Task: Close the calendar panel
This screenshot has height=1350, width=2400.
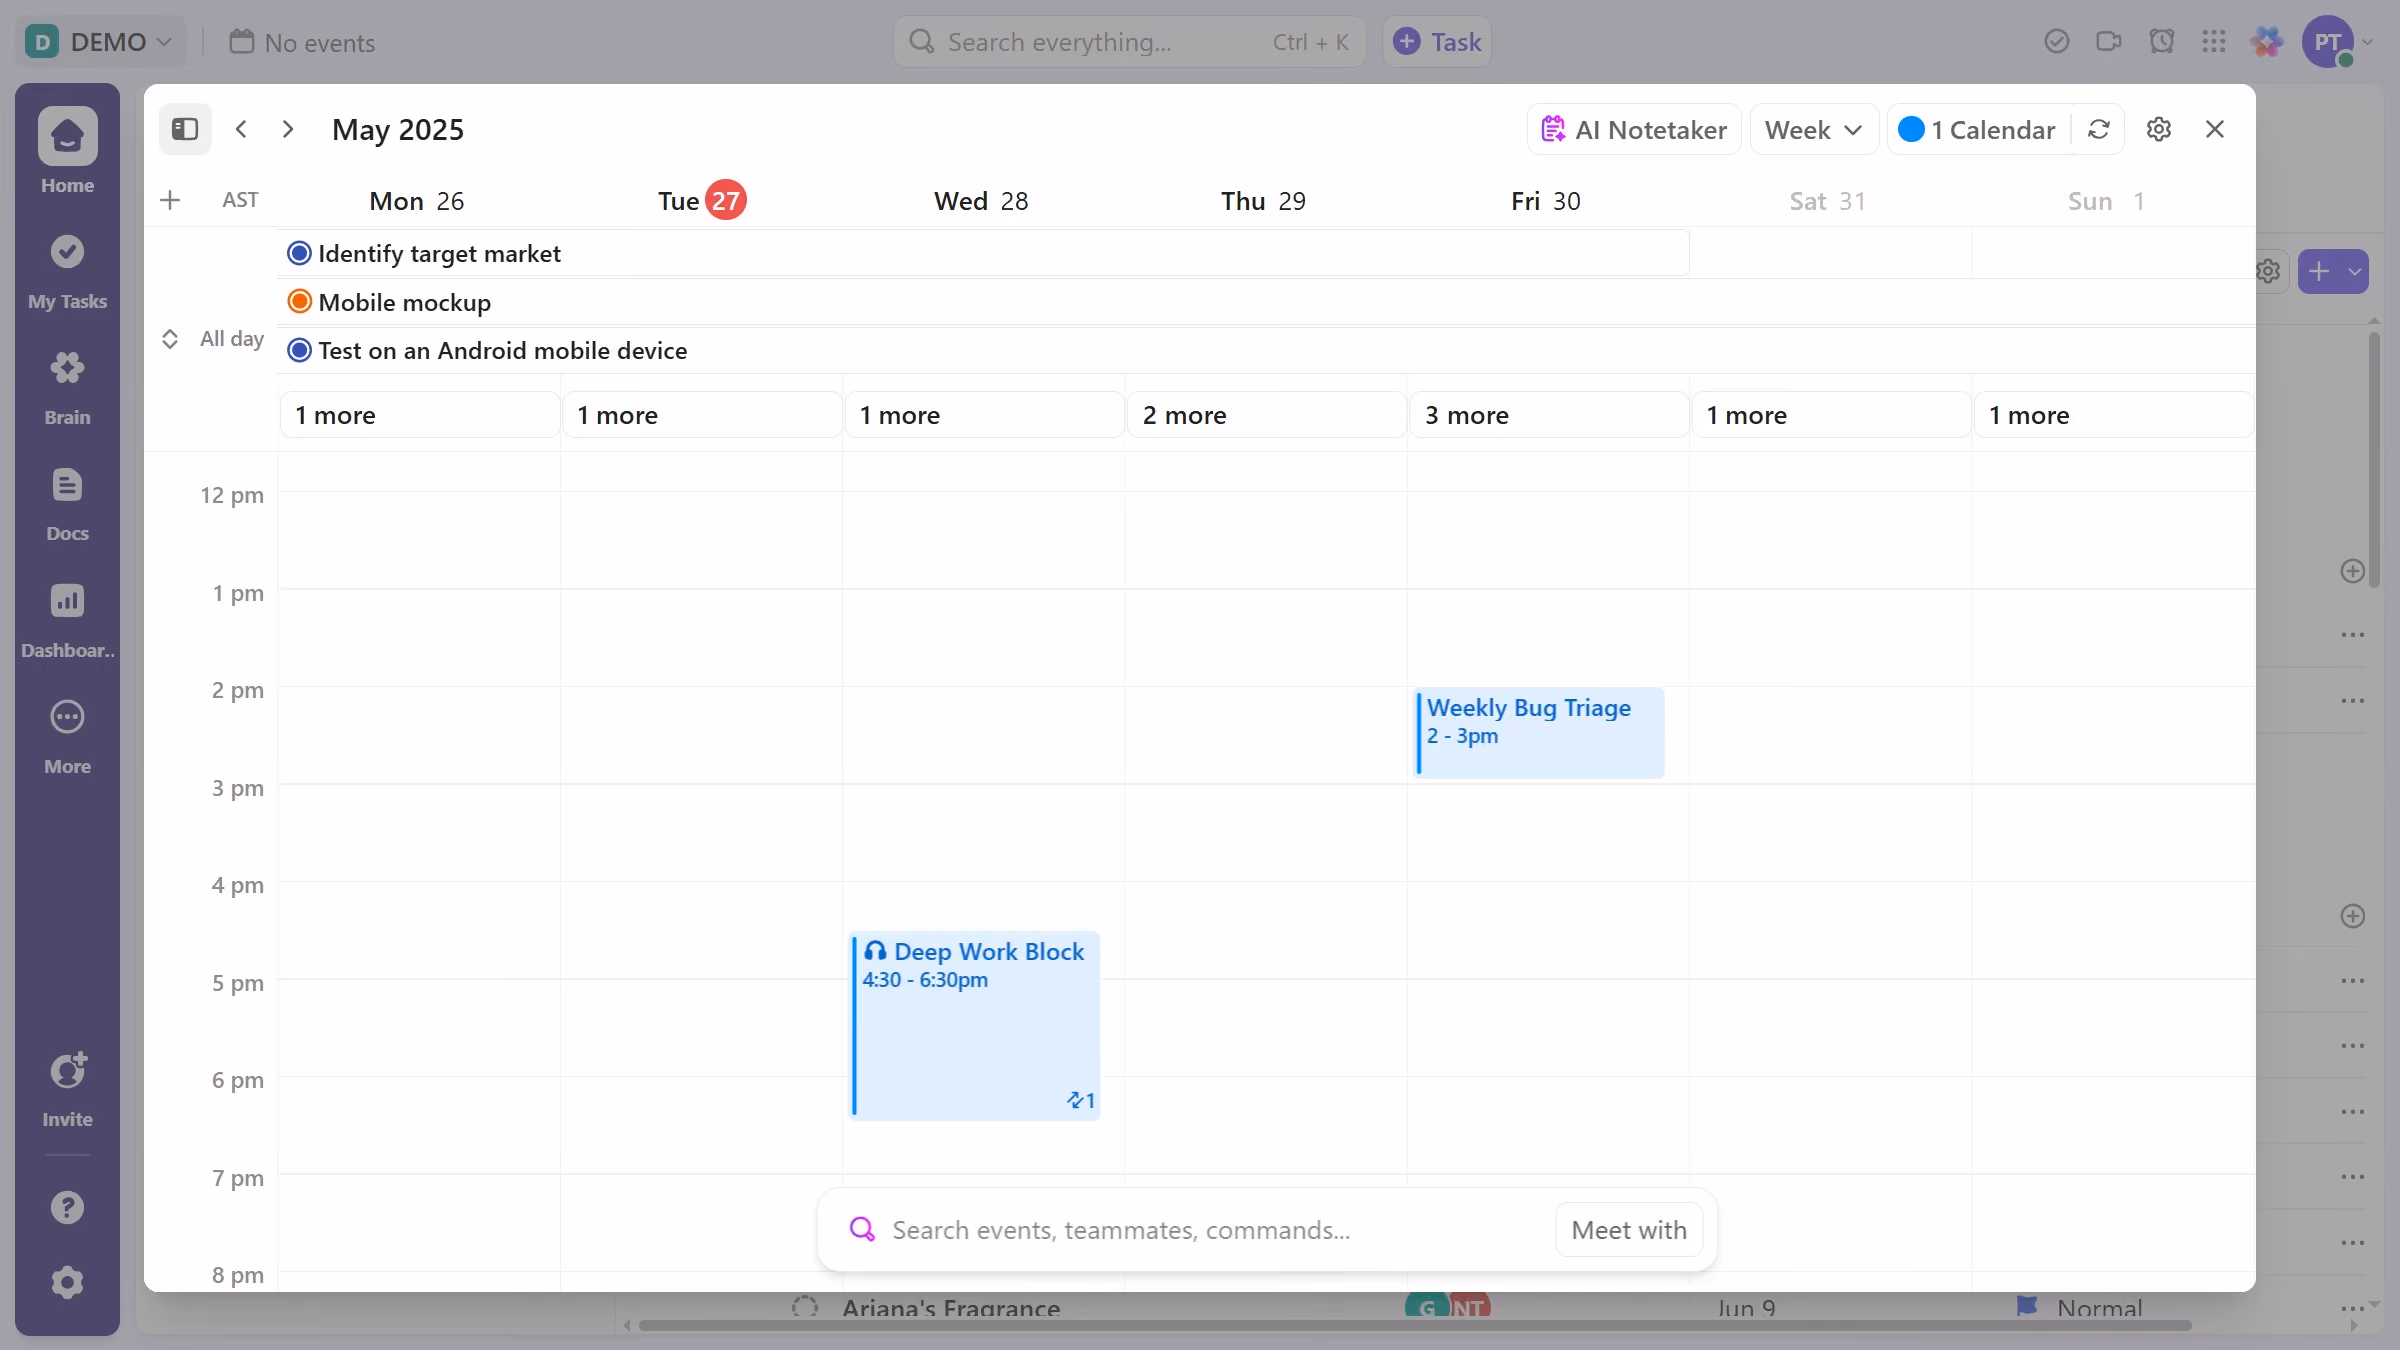Action: (2215, 129)
